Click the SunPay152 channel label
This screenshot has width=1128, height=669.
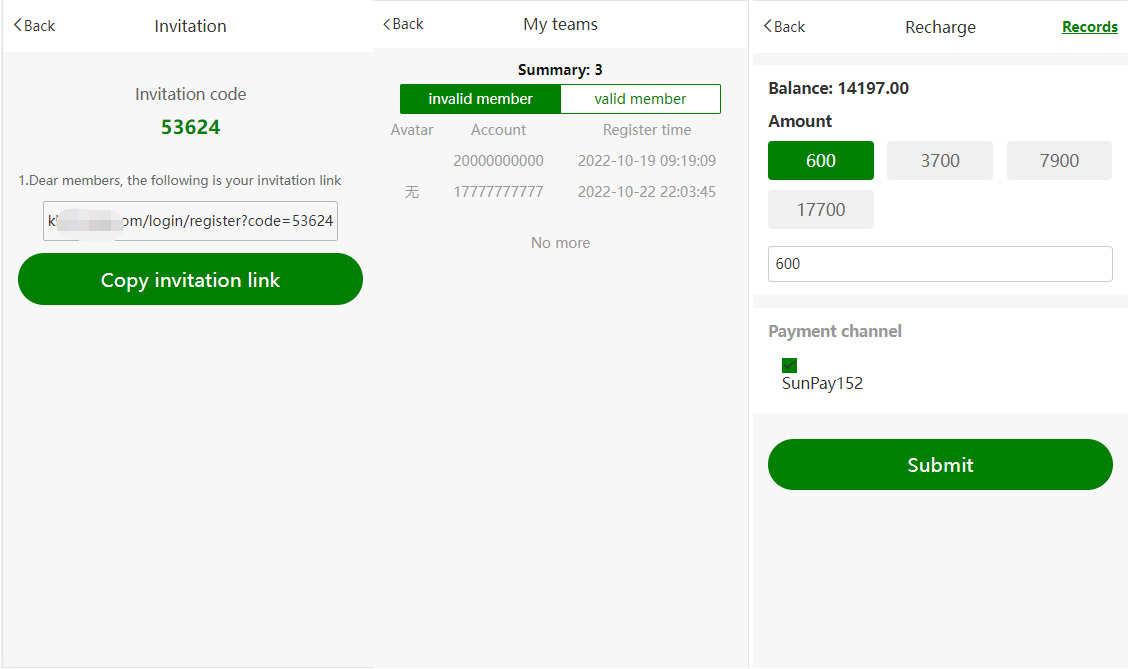click(x=822, y=383)
